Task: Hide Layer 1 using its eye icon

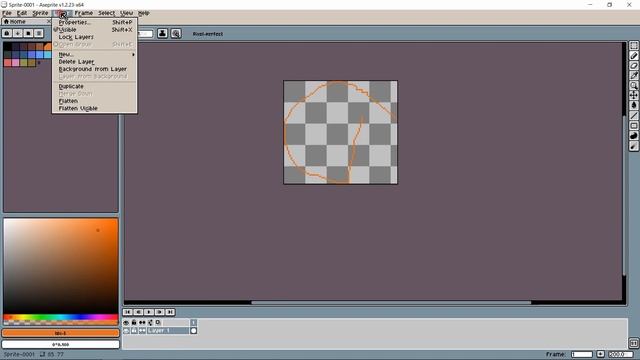Action: [x=126, y=331]
